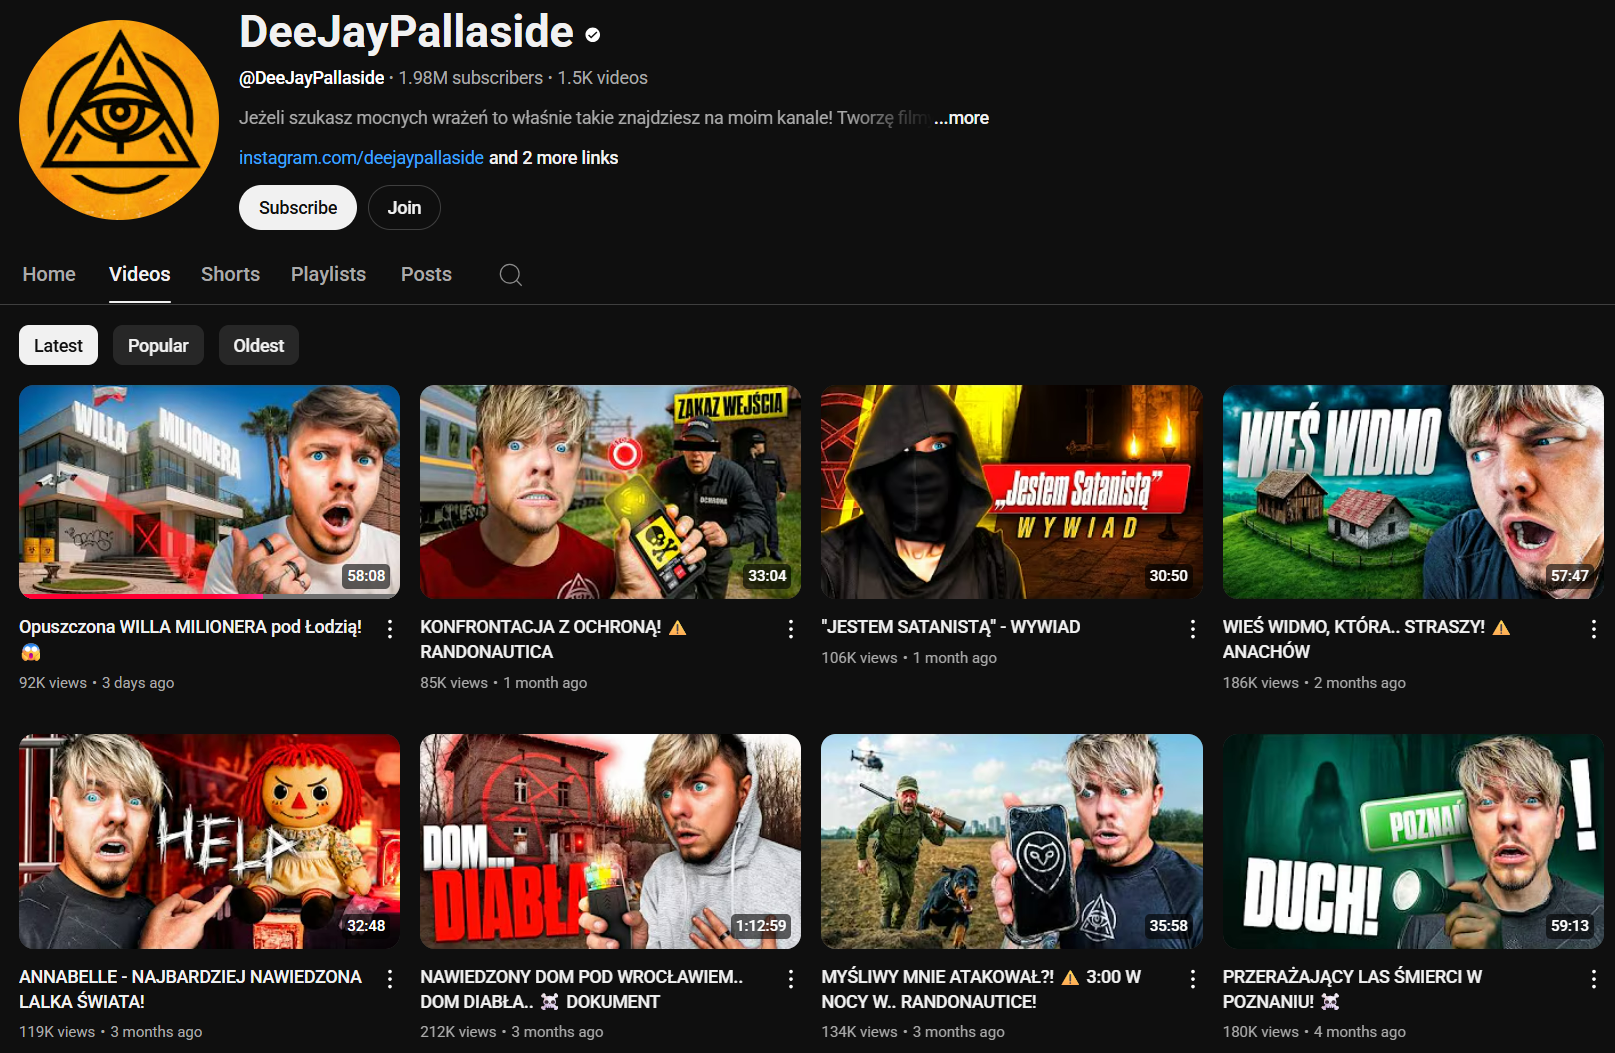Open three-dot menu for KONFRONTACJA Z OCHRONĄ video
1615x1053 pixels.
click(x=791, y=629)
